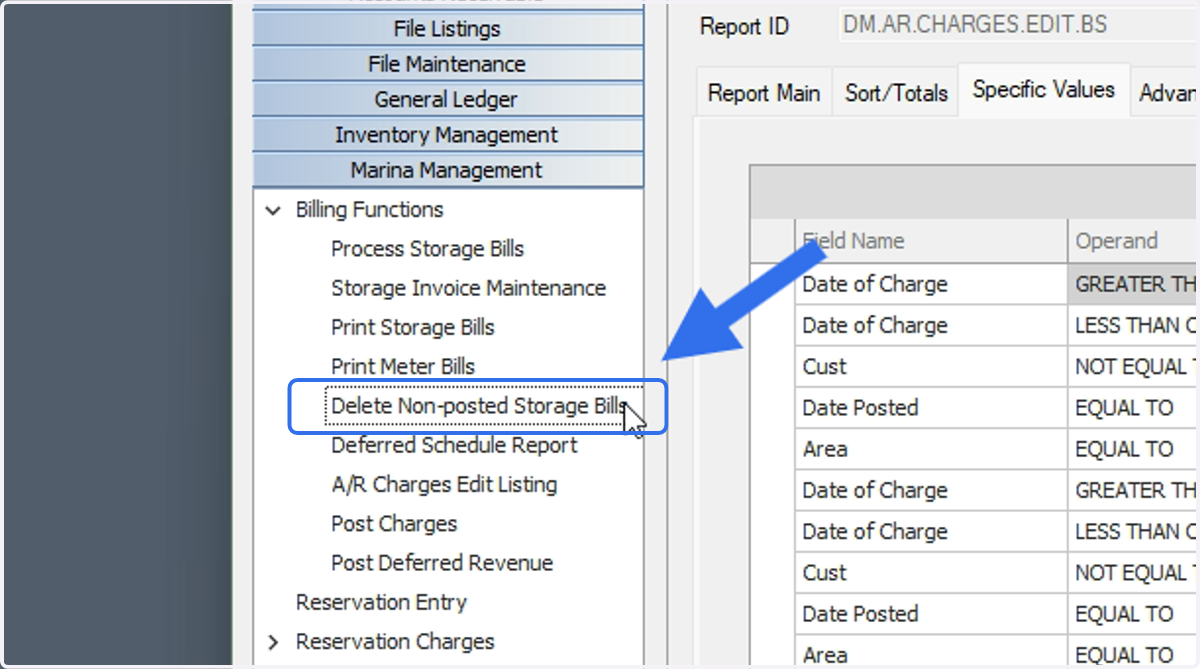
Task: Click the Report ID field
Action: click(1019, 25)
